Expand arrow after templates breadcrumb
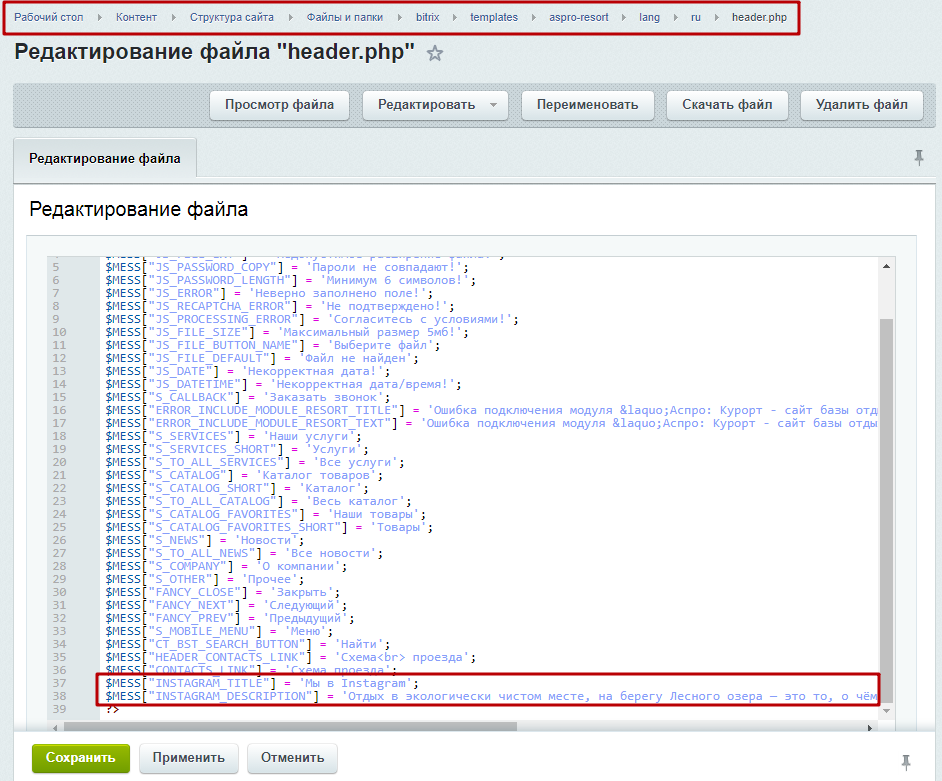The image size is (942, 781). pos(534,18)
